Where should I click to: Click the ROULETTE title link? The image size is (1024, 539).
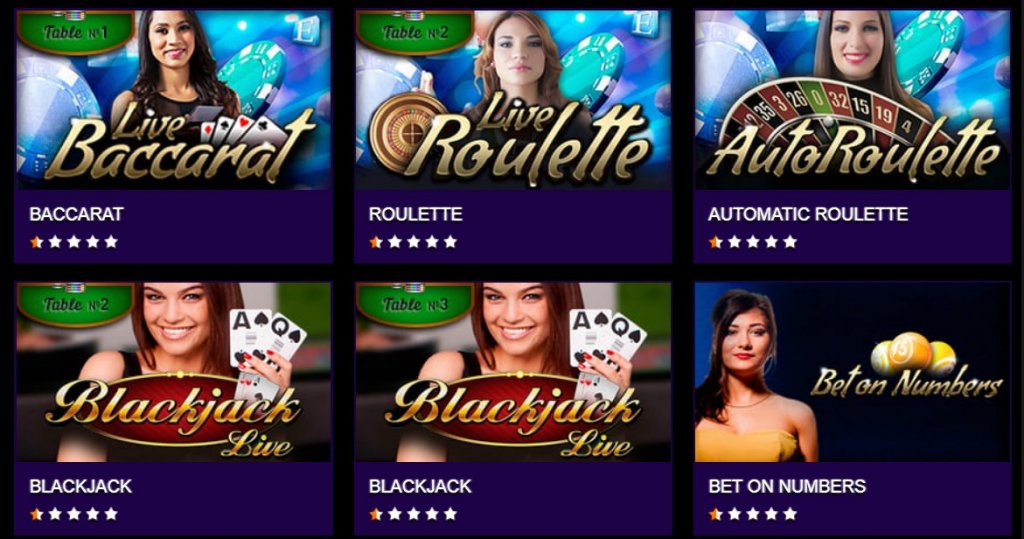point(415,214)
